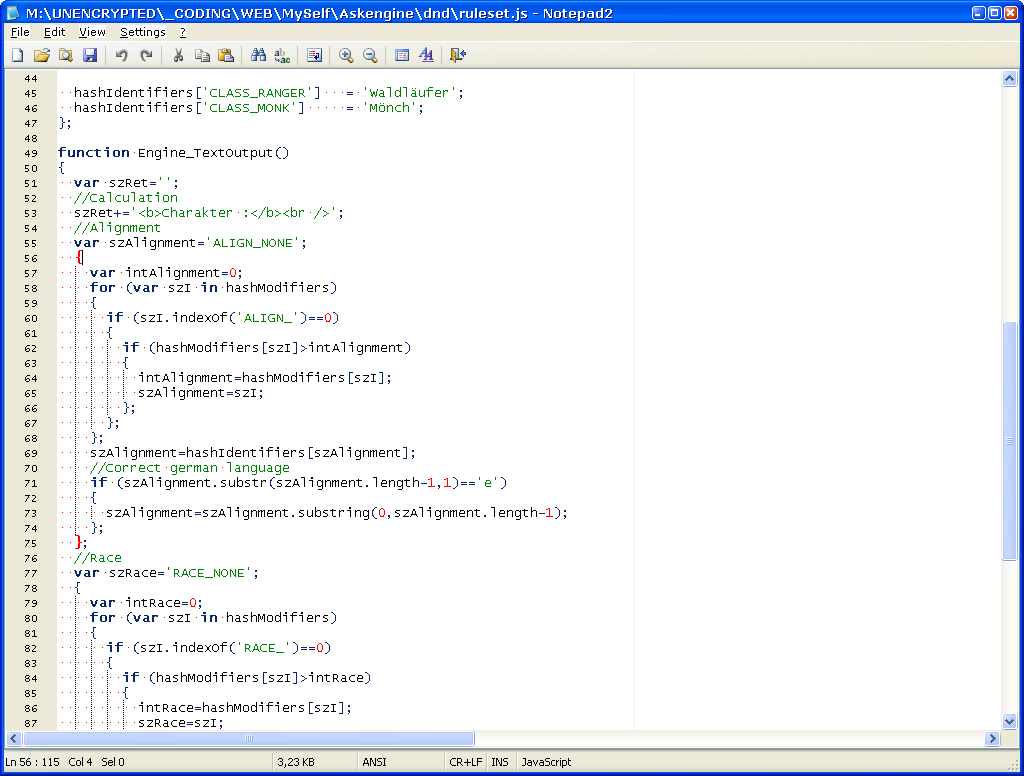
Task: Click the '//Race' comment line
Action: pos(97,558)
